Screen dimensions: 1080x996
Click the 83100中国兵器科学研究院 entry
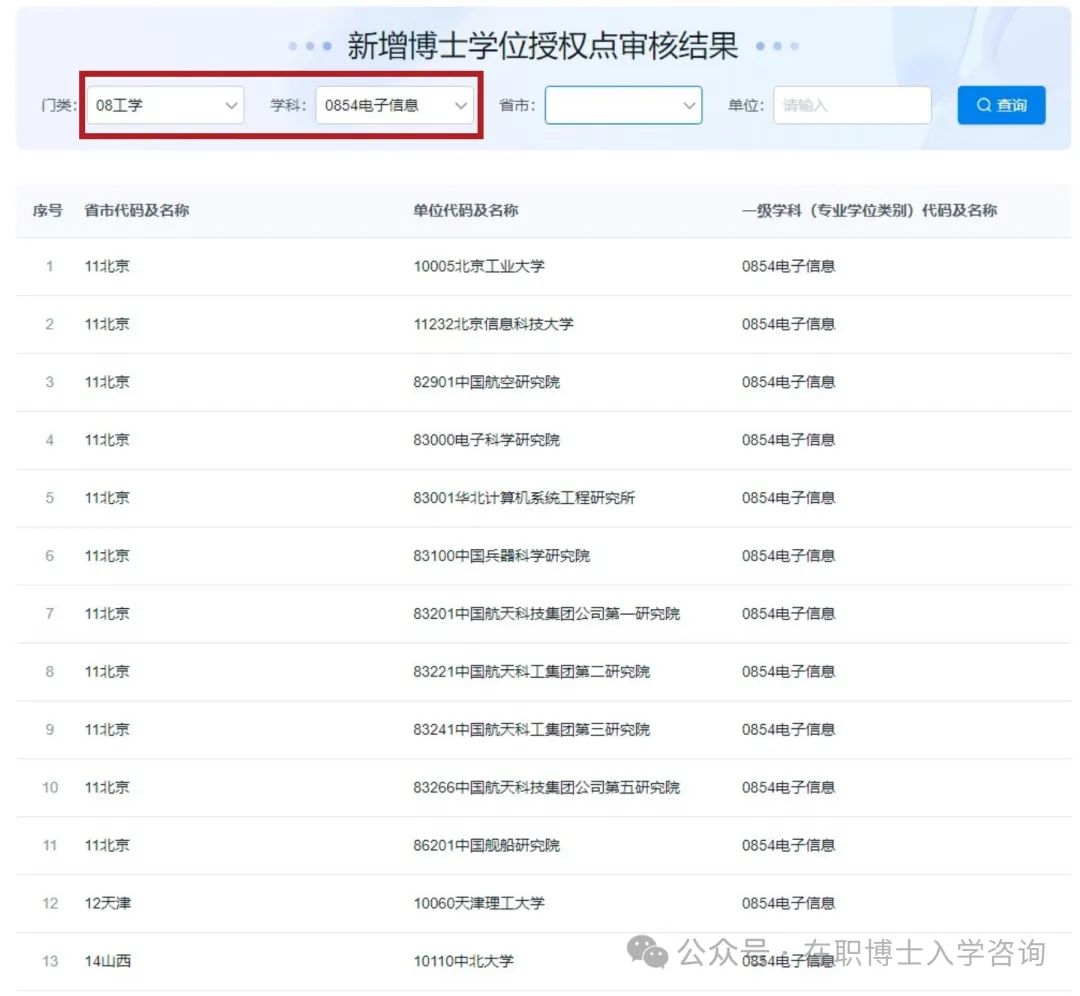pos(501,556)
